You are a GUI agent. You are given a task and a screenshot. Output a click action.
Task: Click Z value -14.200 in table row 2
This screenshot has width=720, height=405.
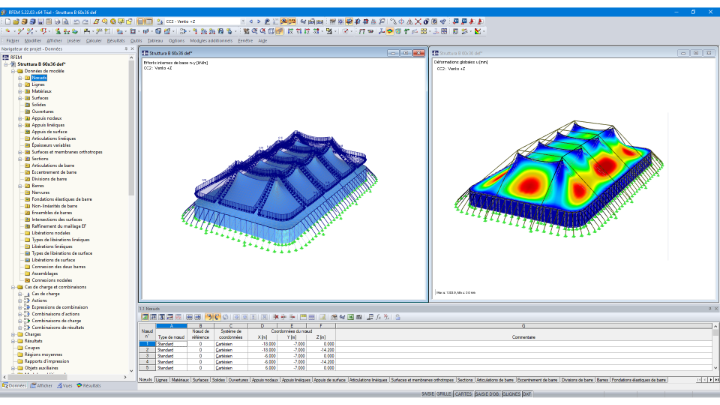pos(321,350)
